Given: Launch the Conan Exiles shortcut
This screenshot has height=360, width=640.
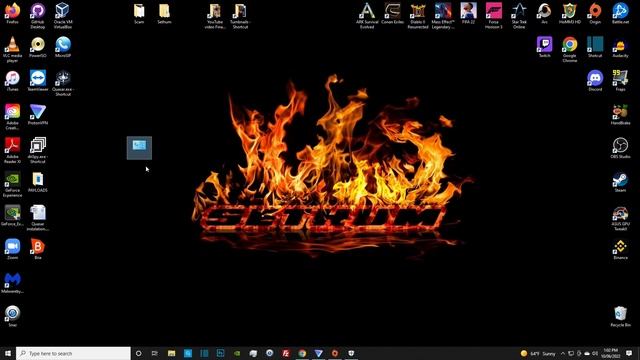Looking at the screenshot, I should click(392, 13).
